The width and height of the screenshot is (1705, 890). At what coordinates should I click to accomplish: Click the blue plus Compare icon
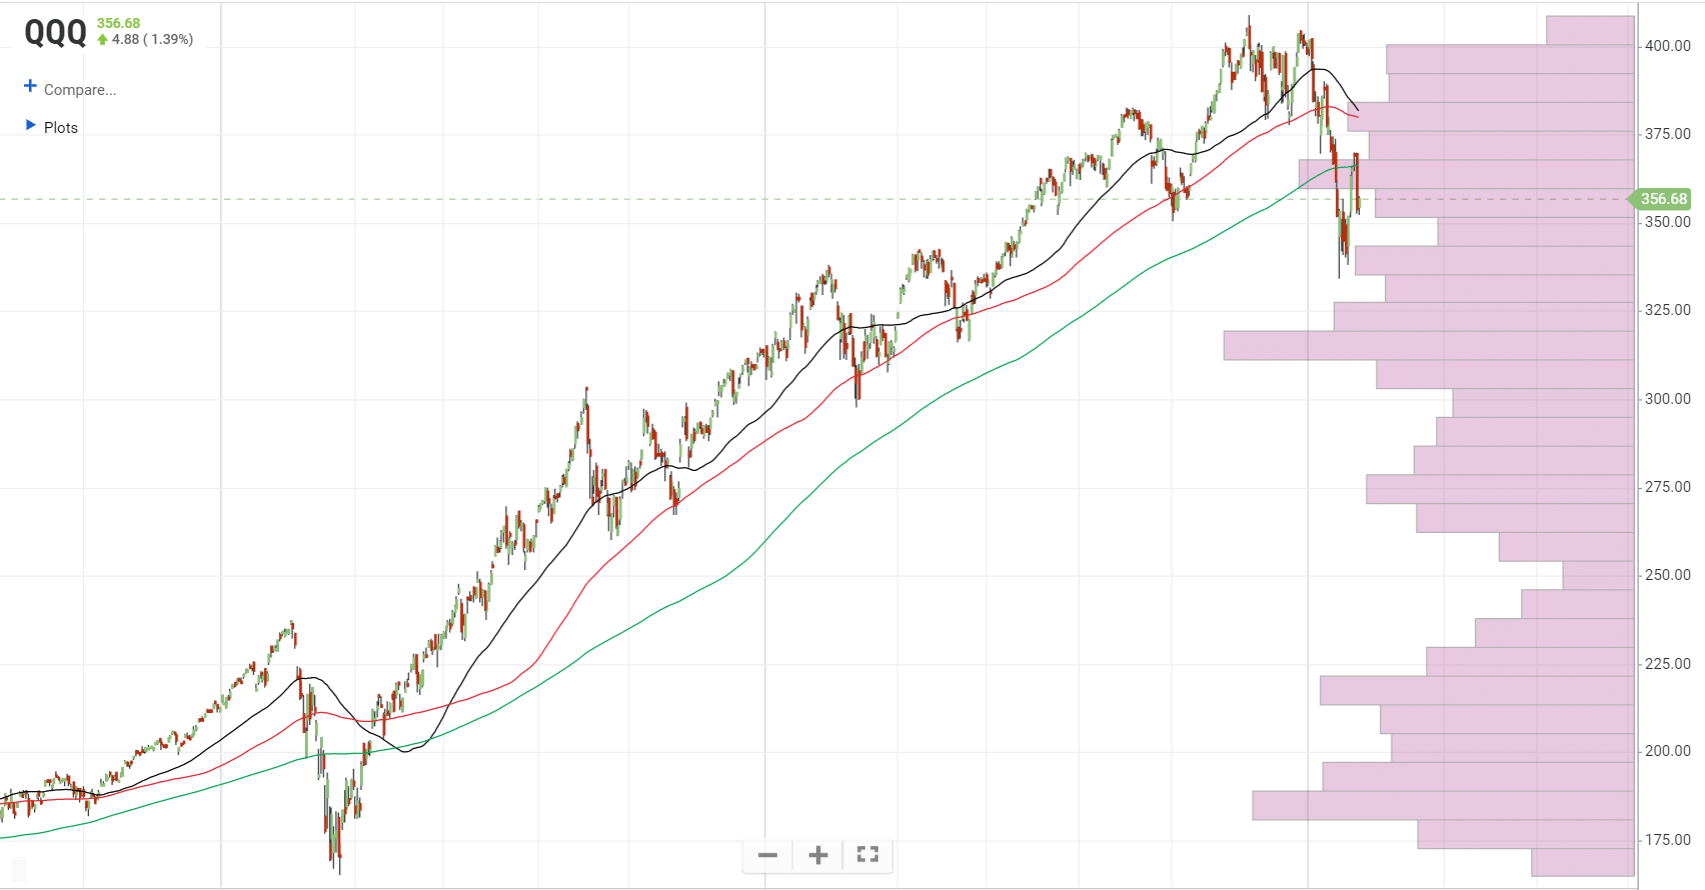[30, 86]
